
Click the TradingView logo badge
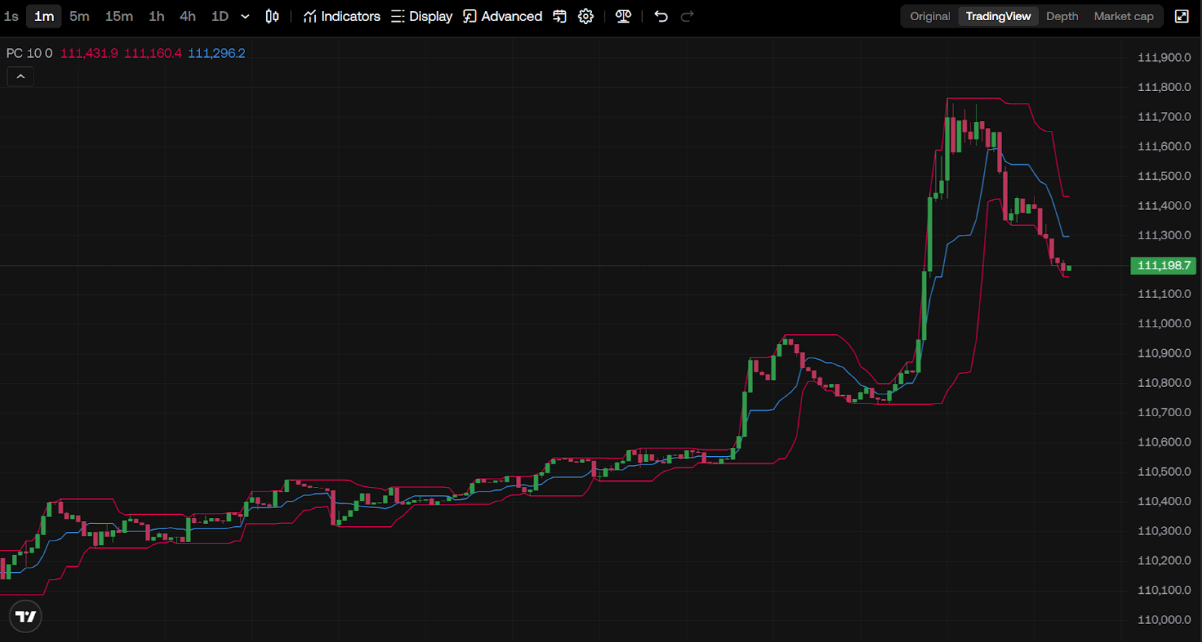(26, 616)
